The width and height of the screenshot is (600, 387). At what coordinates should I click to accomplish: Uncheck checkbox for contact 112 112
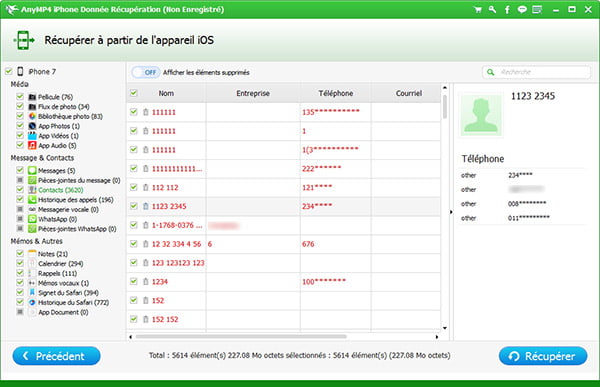(x=134, y=187)
